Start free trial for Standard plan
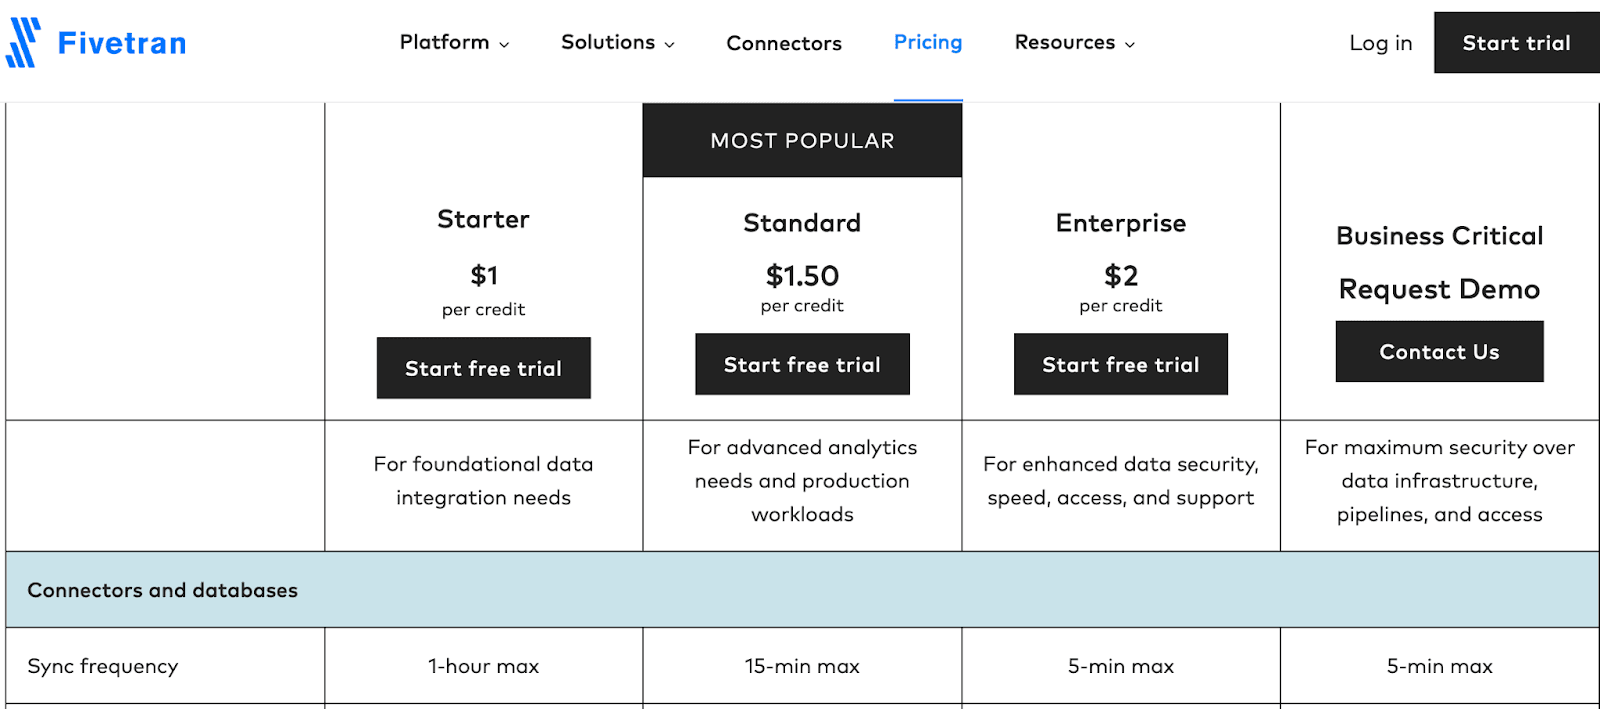The image size is (1600, 709). click(802, 364)
